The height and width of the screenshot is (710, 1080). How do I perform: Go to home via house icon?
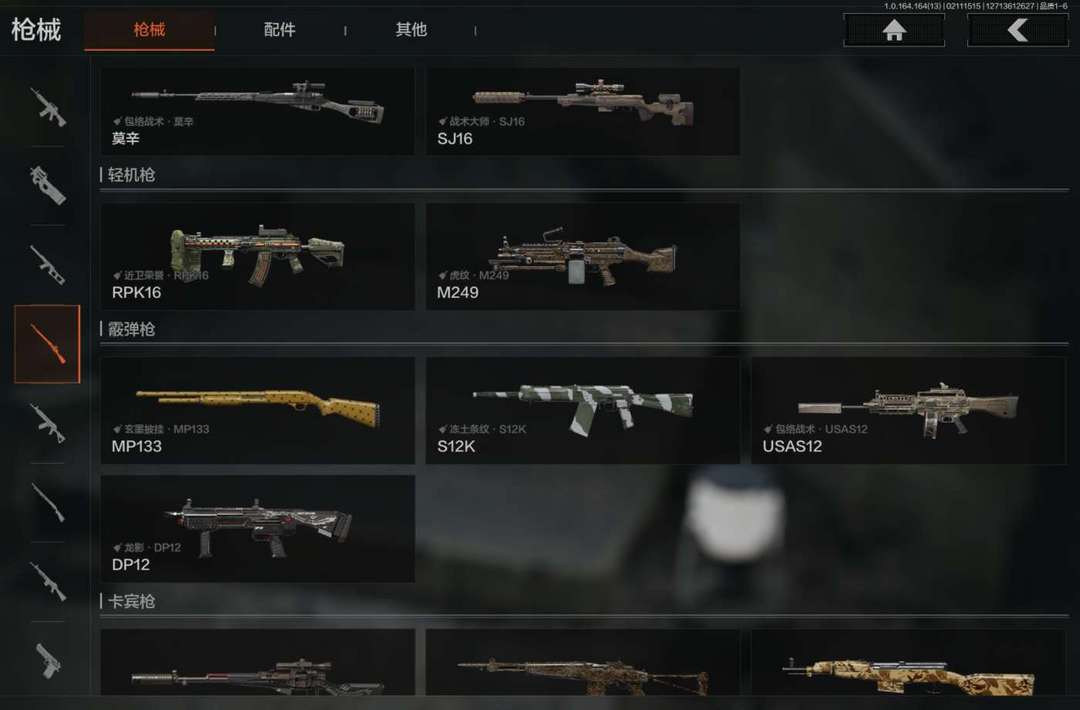pos(894,30)
